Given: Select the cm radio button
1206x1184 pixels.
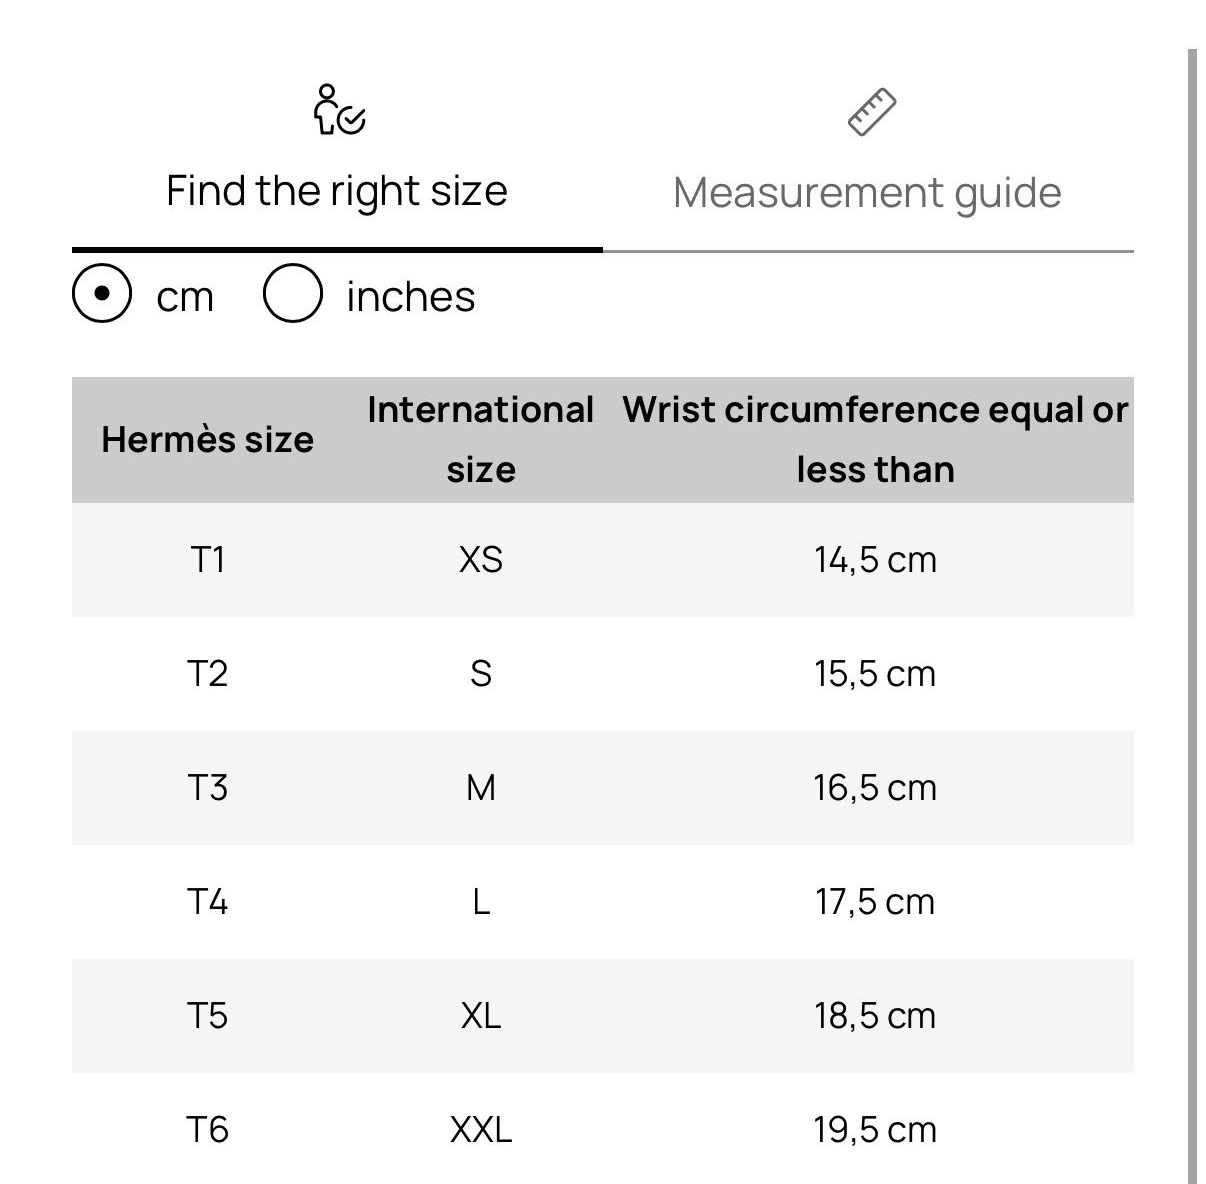Looking at the screenshot, I should click(x=102, y=294).
